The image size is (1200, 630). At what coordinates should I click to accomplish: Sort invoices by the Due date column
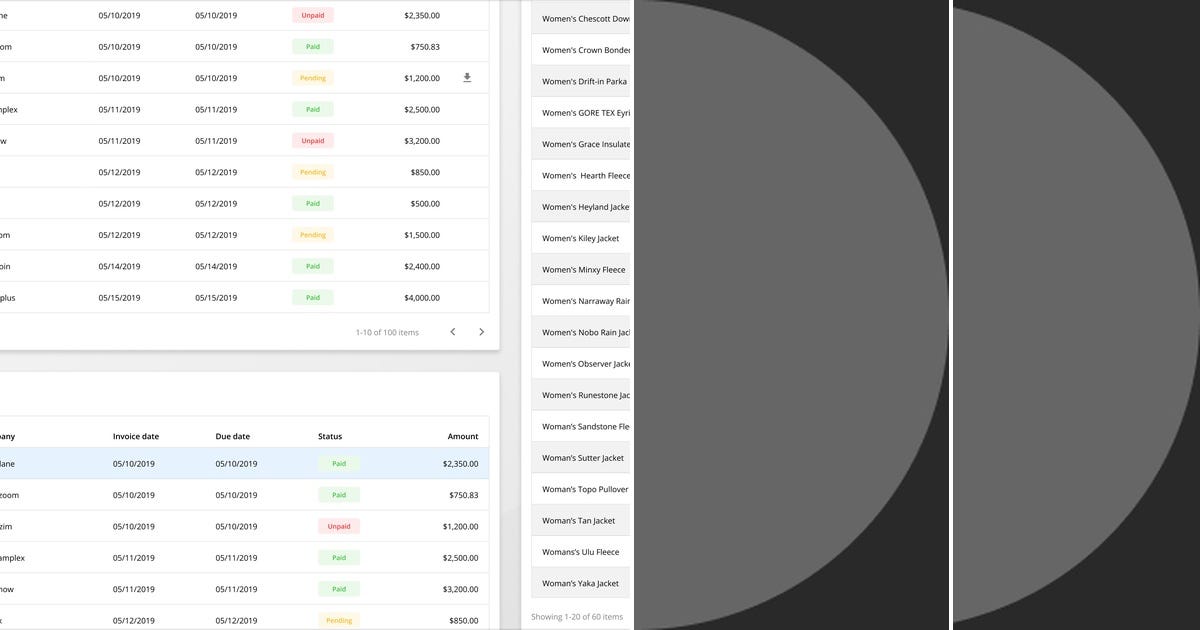[233, 436]
